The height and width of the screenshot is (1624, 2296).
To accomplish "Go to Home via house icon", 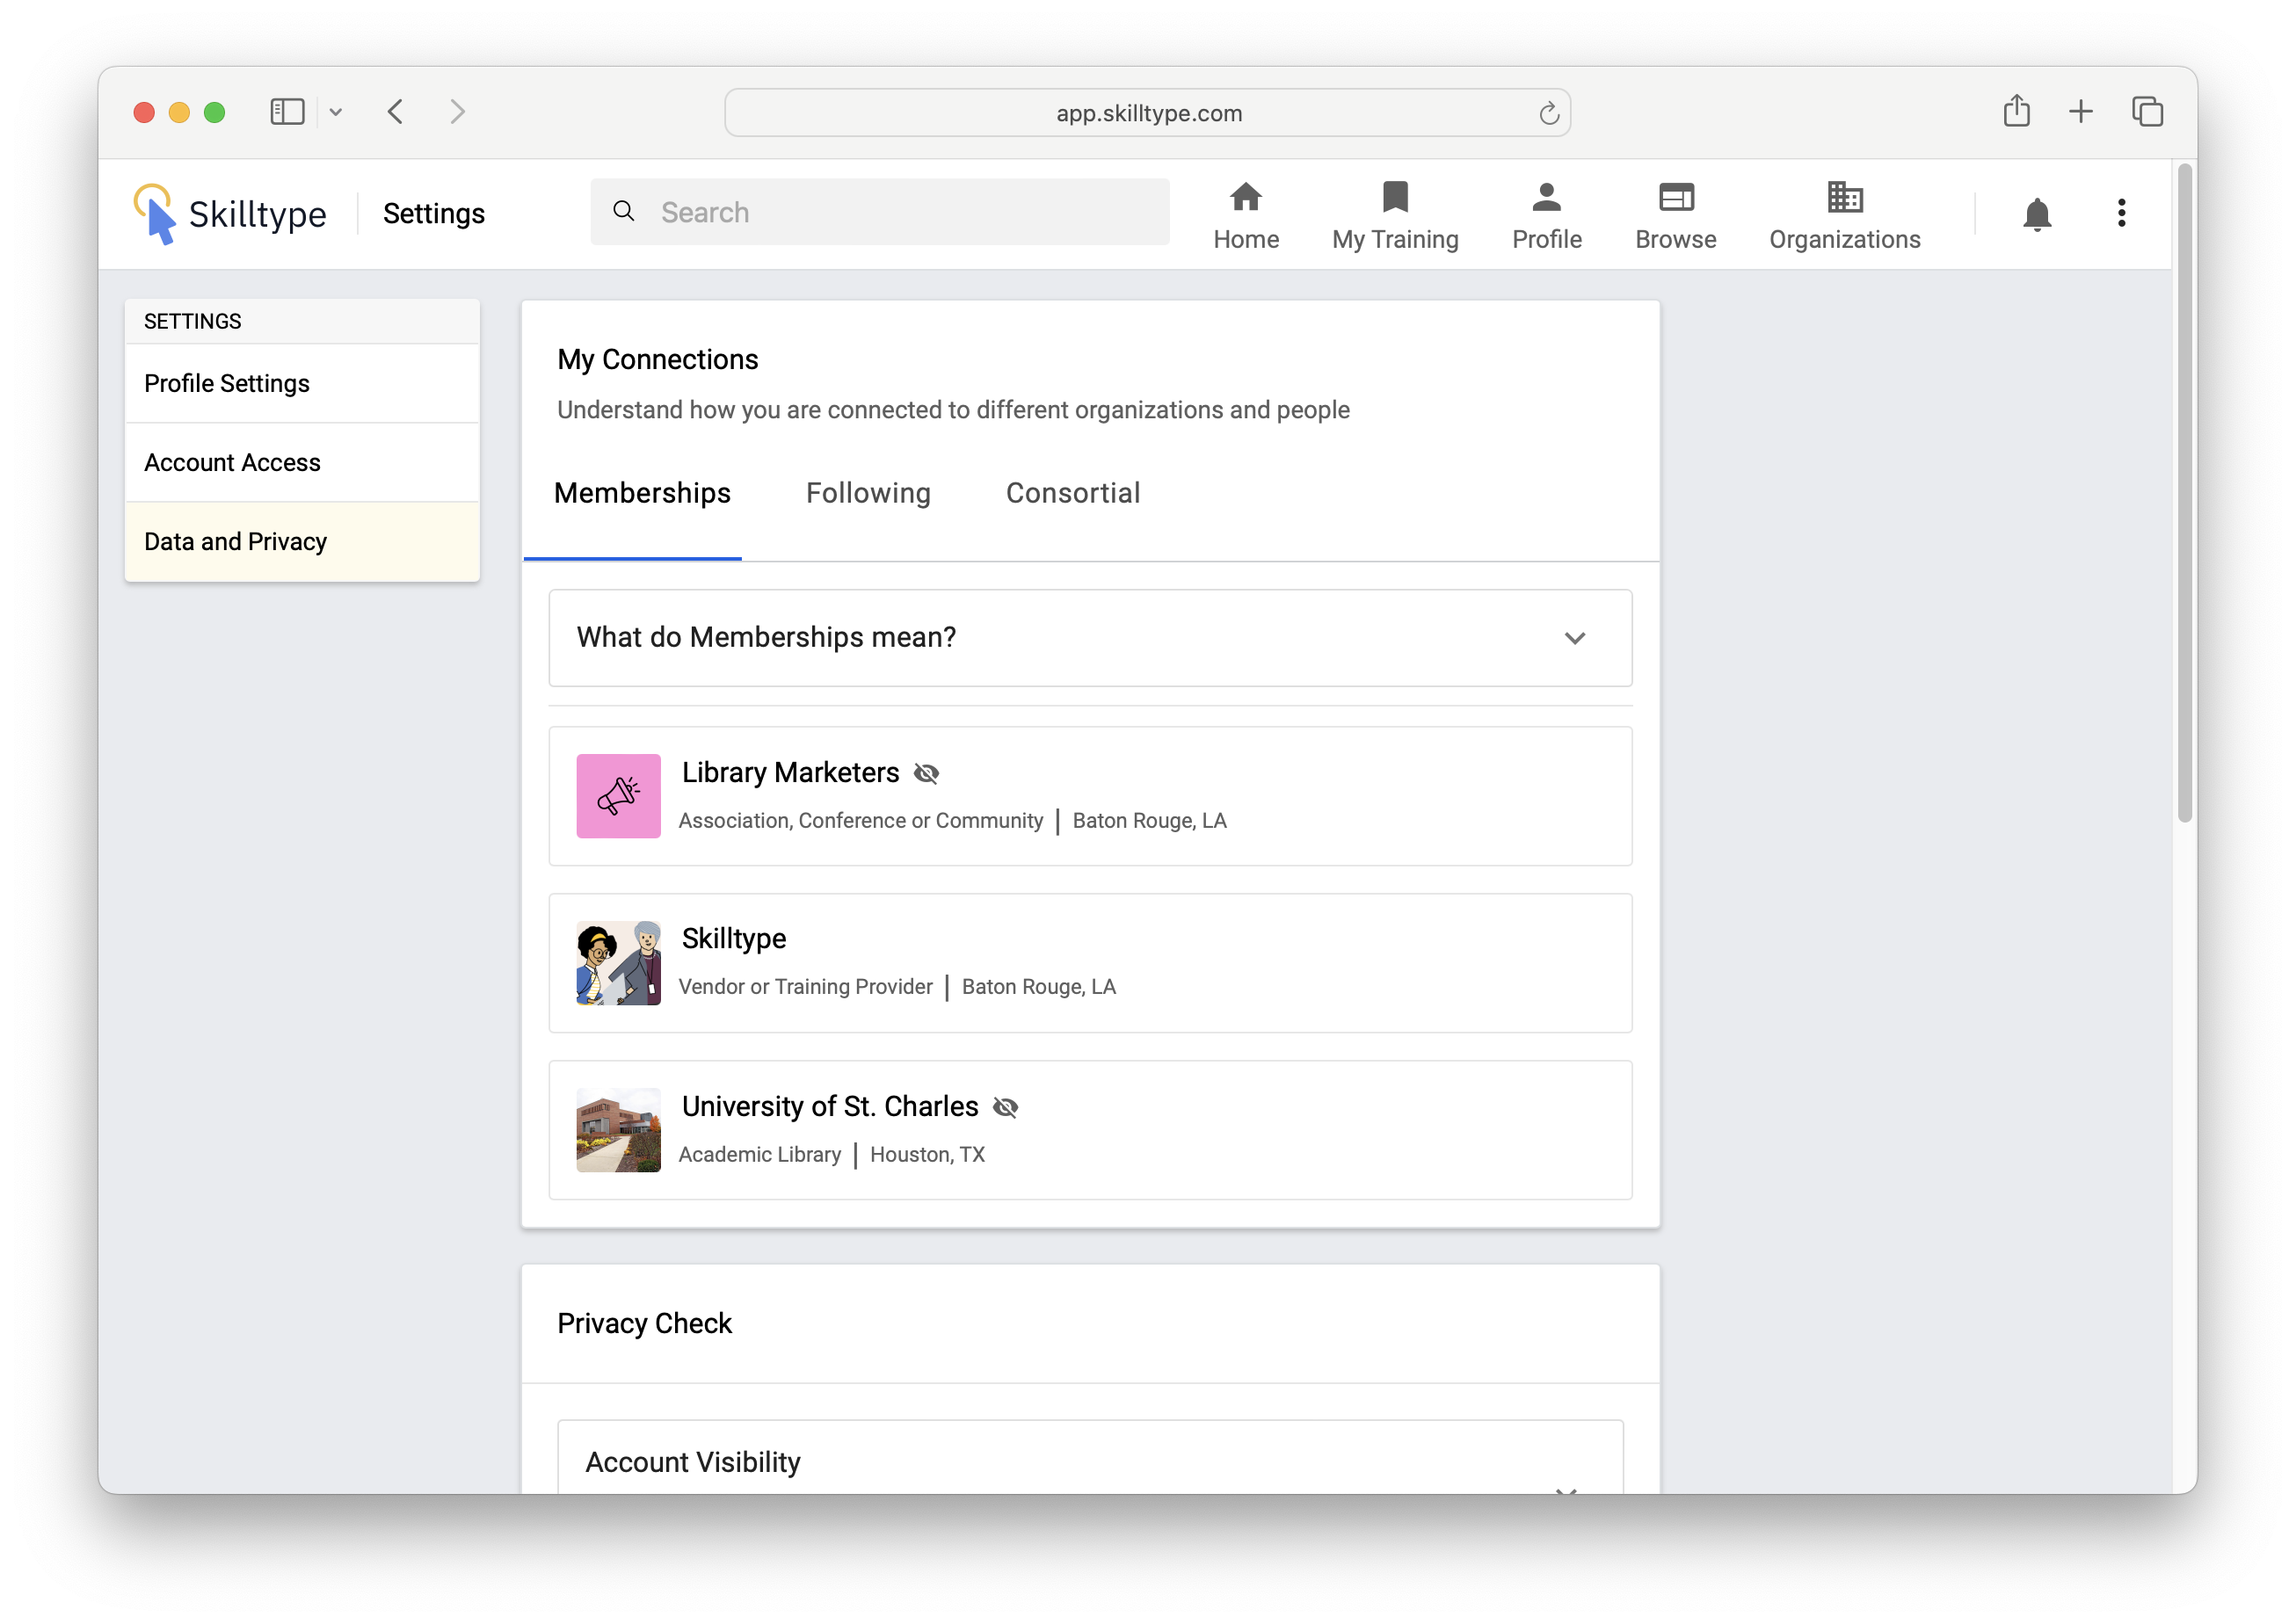I will (x=1245, y=197).
